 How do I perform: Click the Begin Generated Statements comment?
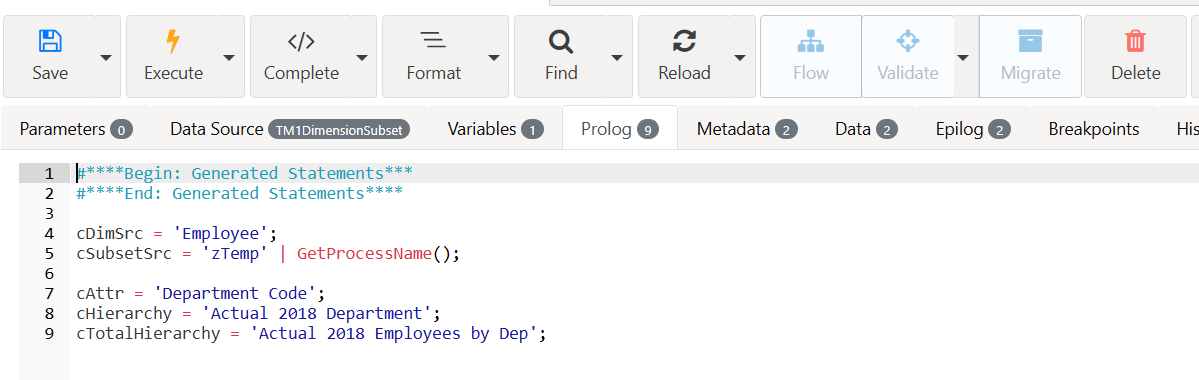245,173
